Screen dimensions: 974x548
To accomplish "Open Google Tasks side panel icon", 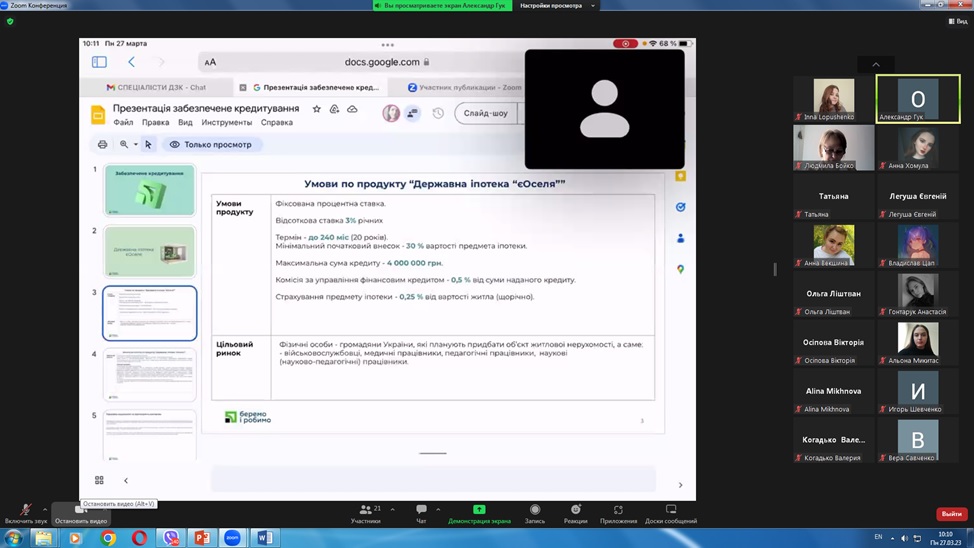I will click(681, 207).
